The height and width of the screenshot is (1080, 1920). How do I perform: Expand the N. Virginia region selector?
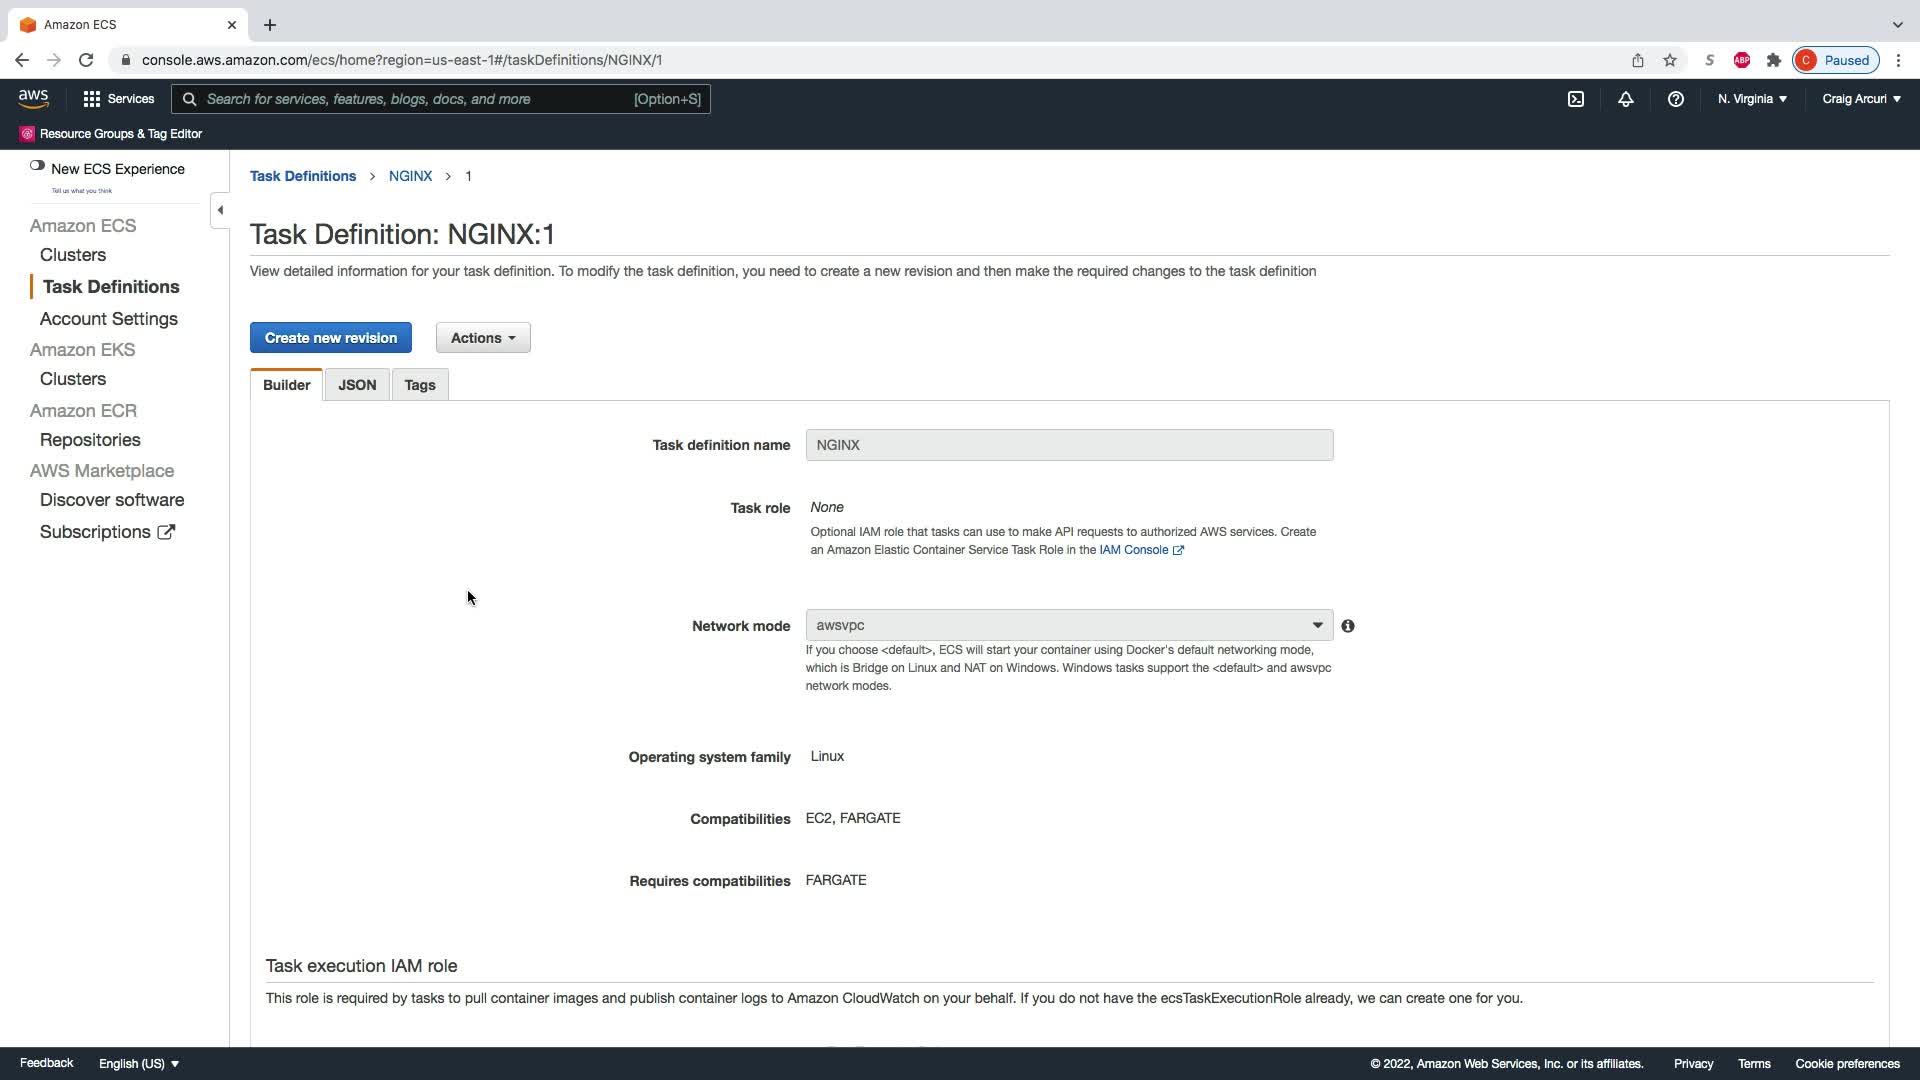pos(1751,99)
